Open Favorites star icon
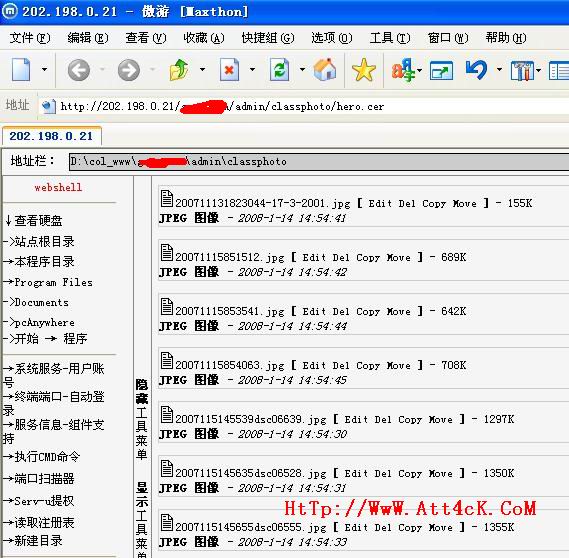The height and width of the screenshot is (558, 569). pos(364,70)
